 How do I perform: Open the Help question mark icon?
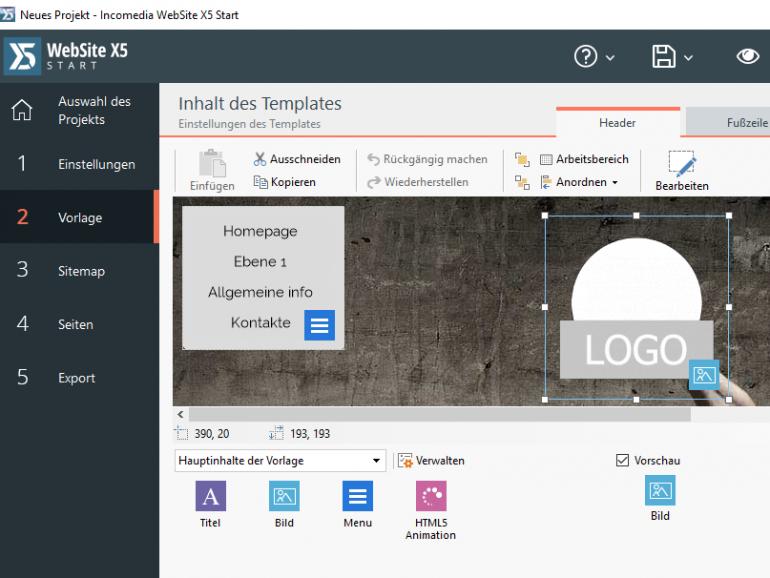coord(585,56)
